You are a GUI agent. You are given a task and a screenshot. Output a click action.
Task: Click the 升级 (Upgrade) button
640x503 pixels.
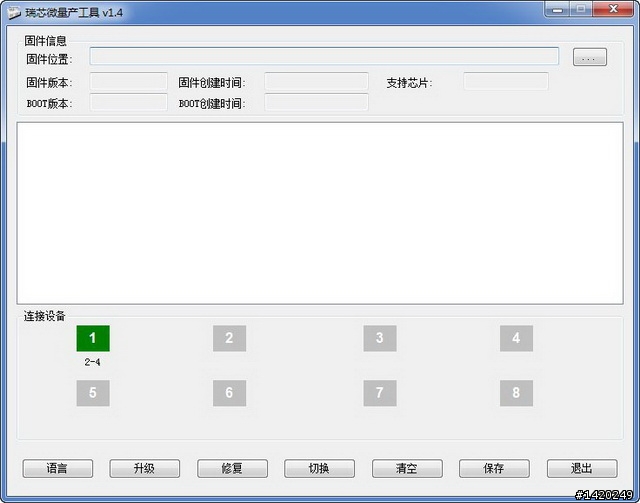pyautogui.click(x=144, y=468)
